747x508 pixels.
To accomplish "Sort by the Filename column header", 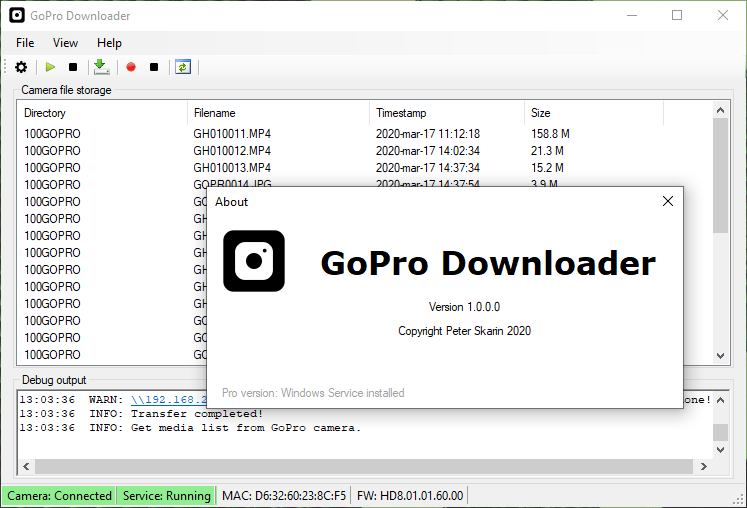I will pyautogui.click(x=278, y=113).
